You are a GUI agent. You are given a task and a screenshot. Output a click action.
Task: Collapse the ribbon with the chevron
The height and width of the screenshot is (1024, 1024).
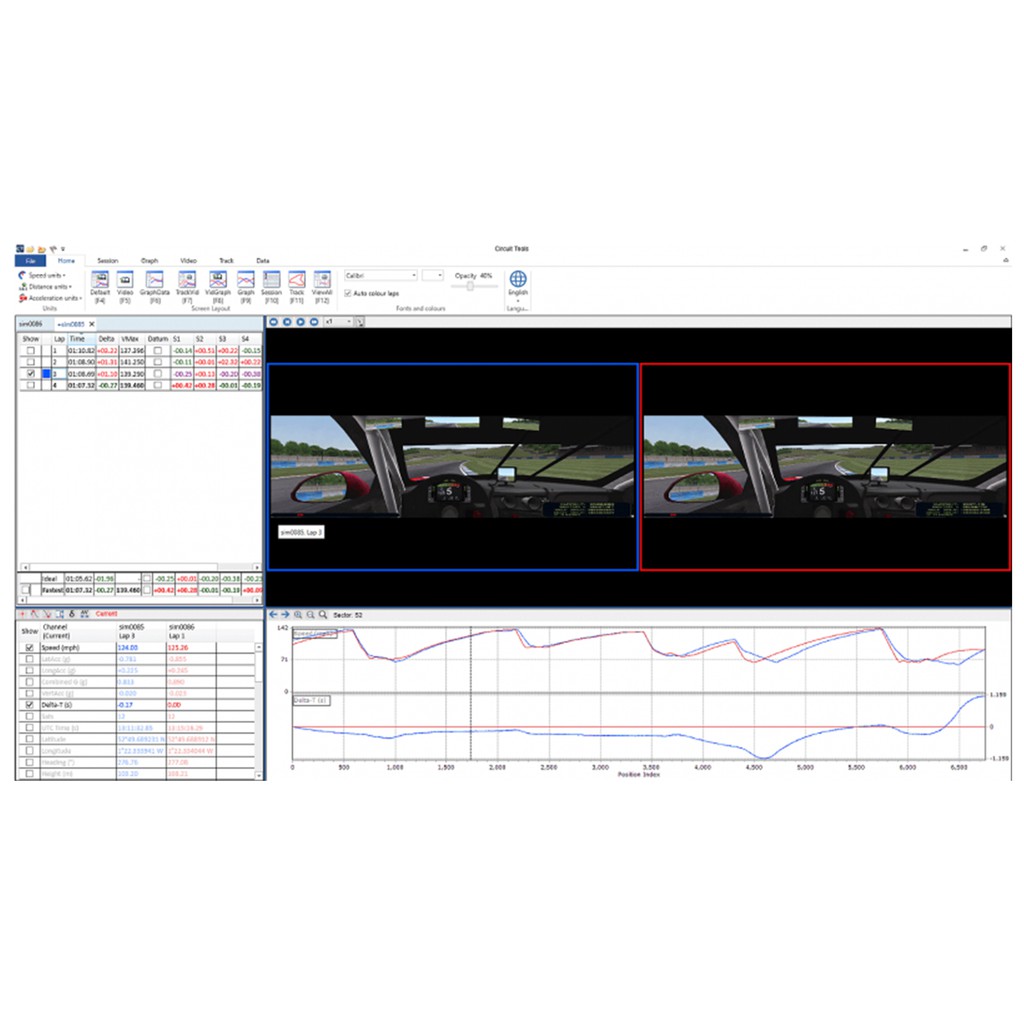tap(1006, 261)
